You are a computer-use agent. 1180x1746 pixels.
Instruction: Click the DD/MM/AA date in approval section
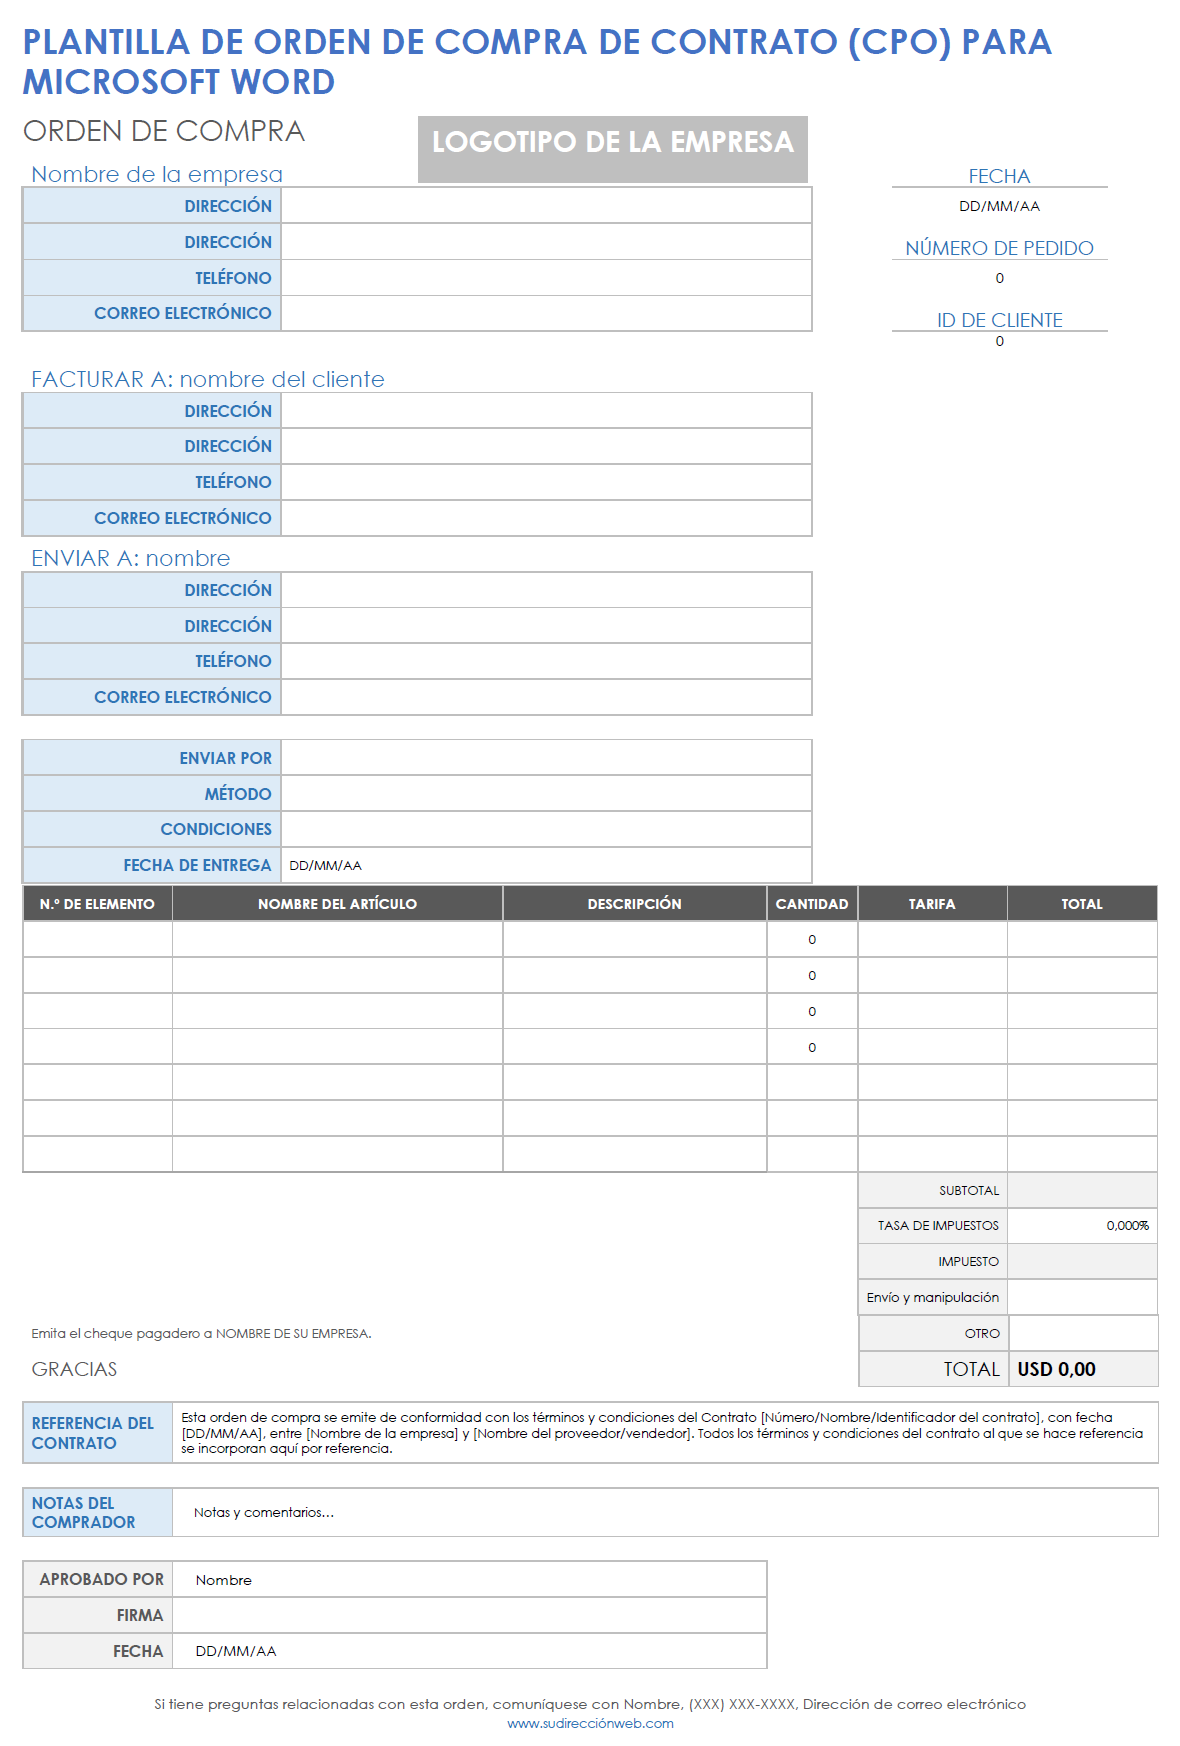pyautogui.click(x=236, y=1651)
